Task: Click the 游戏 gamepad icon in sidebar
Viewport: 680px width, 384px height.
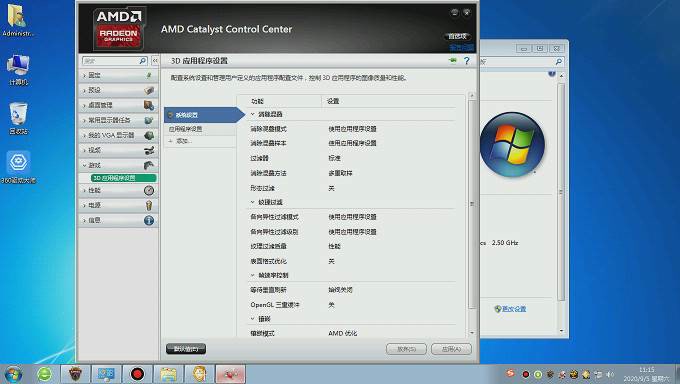Action: [149, 165]
